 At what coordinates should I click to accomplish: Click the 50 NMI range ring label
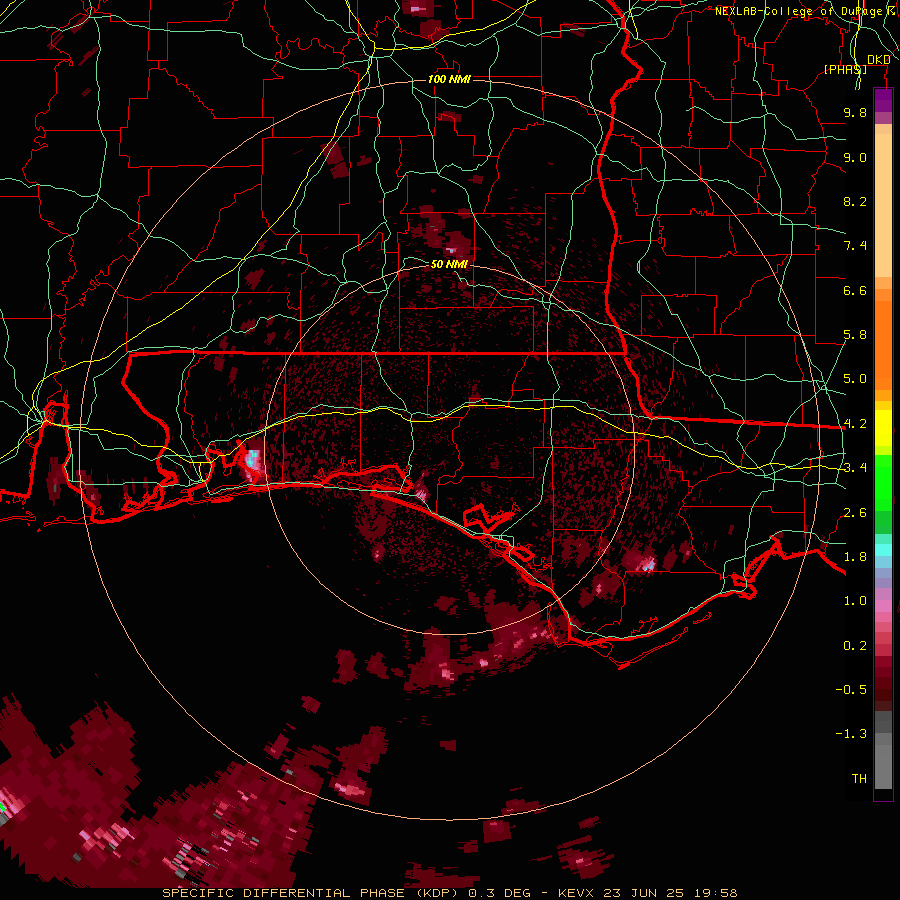(449, 265)
